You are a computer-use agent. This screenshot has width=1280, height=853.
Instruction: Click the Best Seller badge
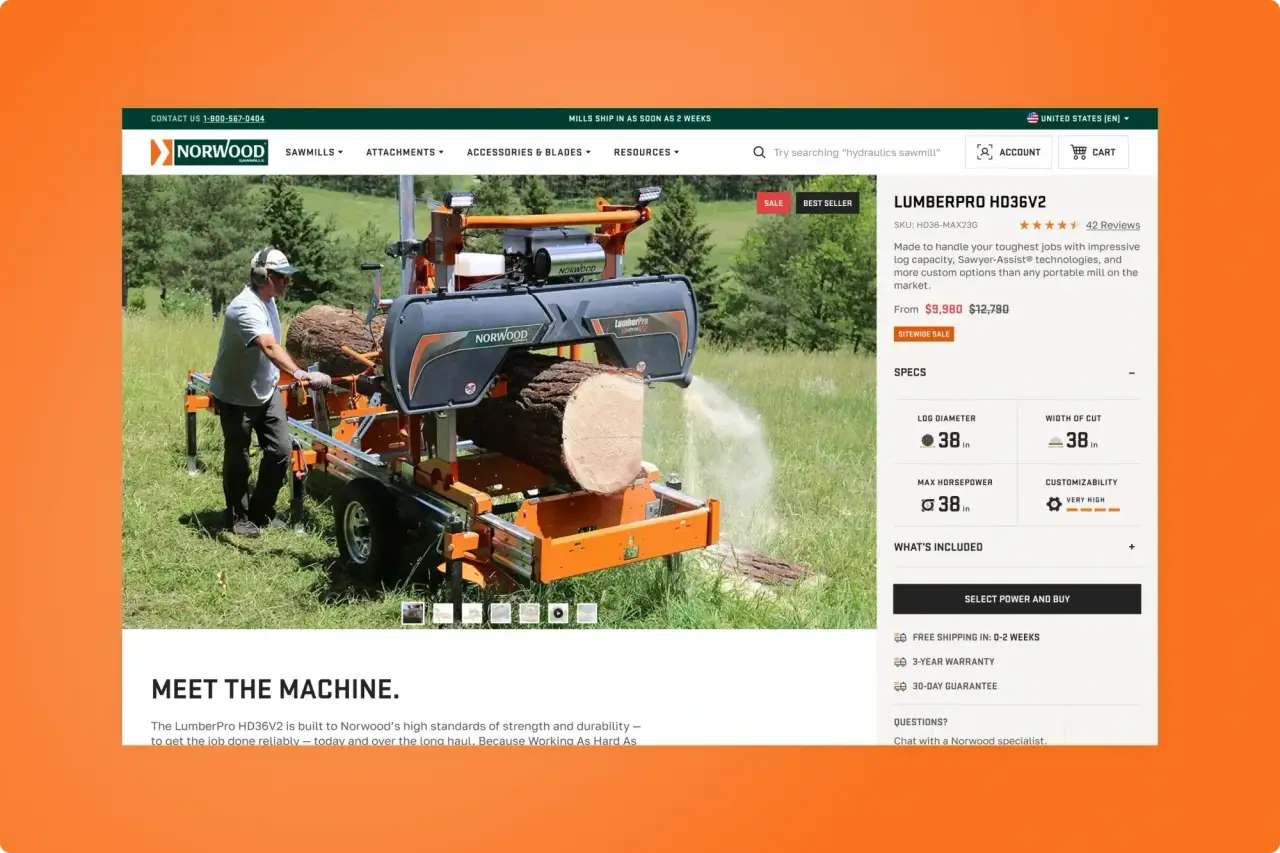point(828,203)
